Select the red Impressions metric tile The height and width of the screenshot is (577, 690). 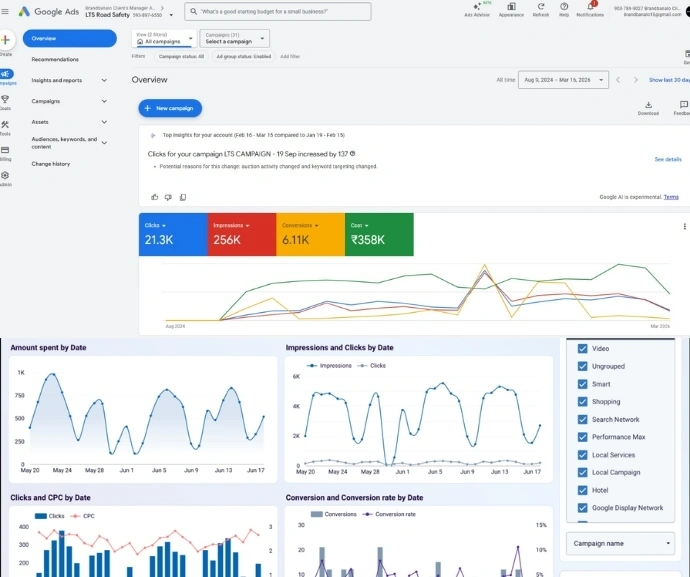click(x=241, y=234)
